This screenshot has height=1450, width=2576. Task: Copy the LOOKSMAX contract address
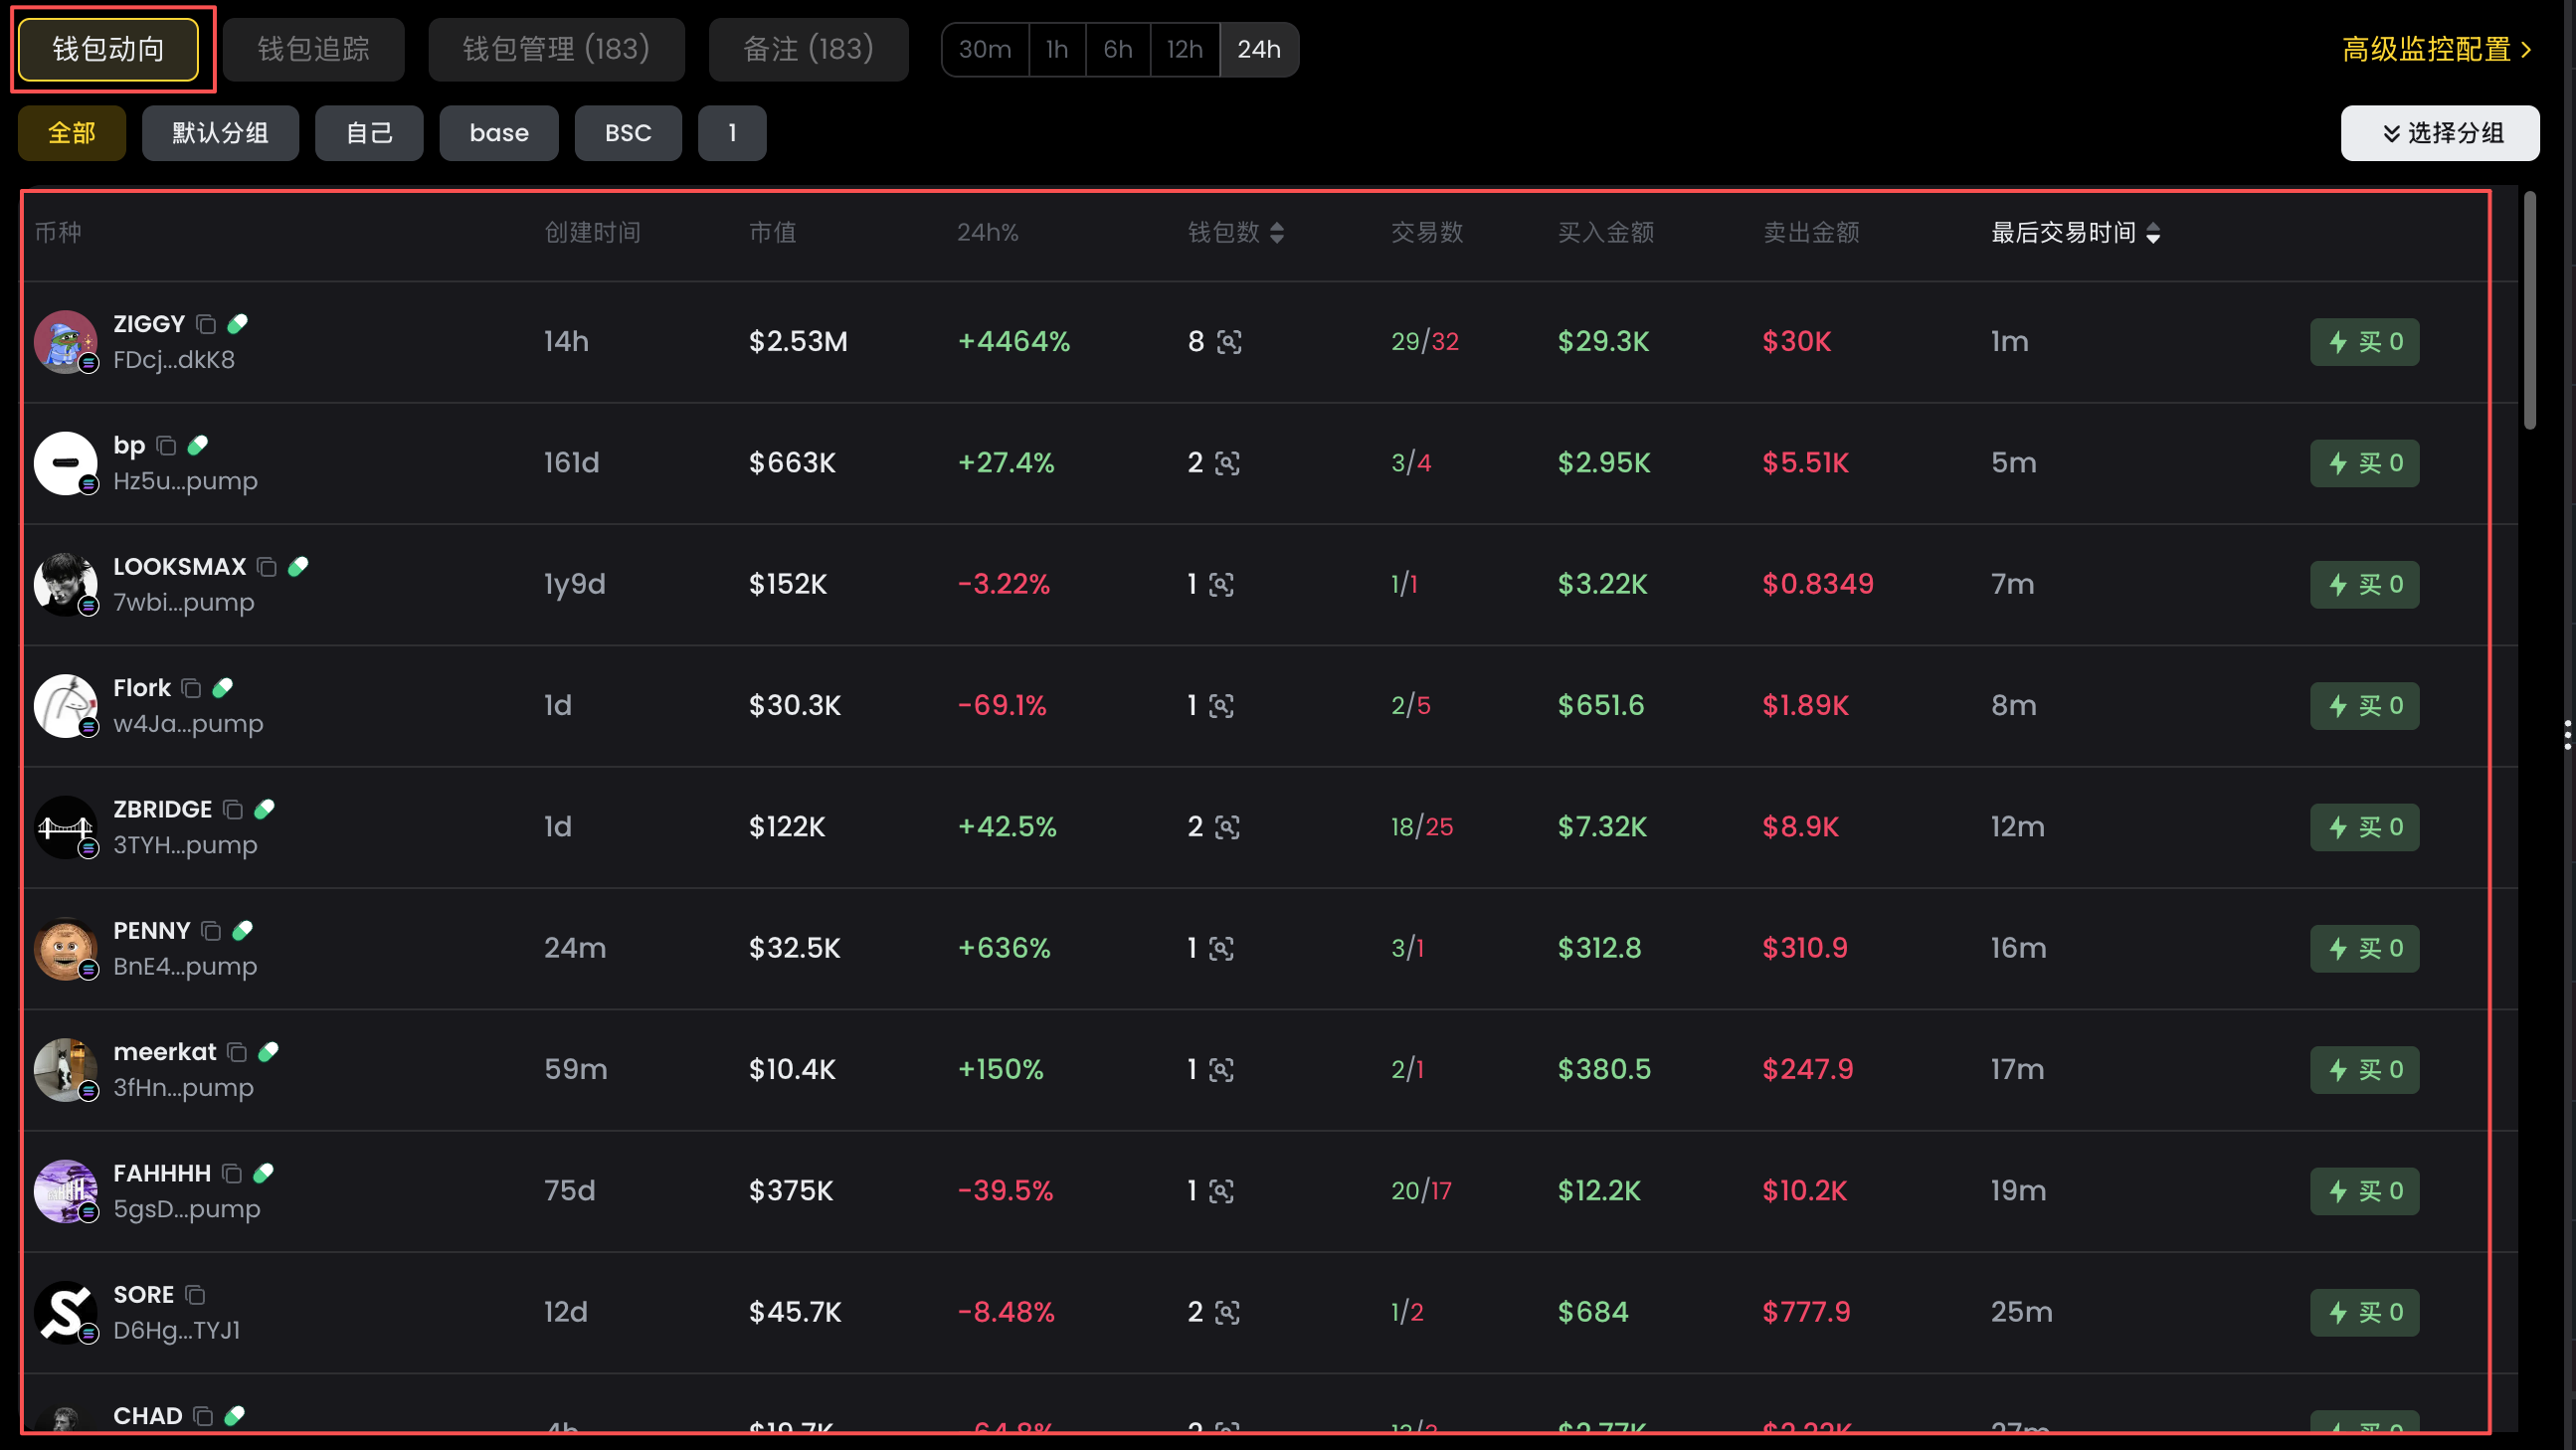tap(266, 567)
